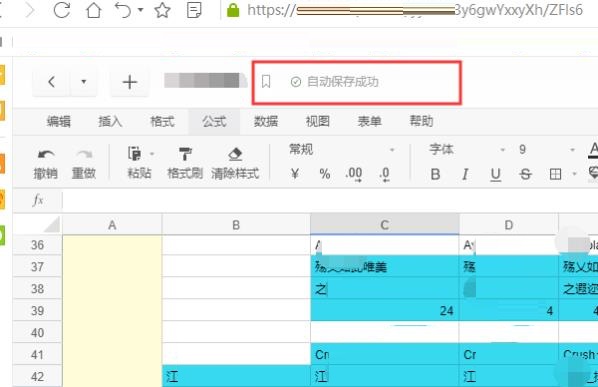Viewport: 598px width, 387px height.
Task: Go back using the left chevron button
Action: (51, 82)
